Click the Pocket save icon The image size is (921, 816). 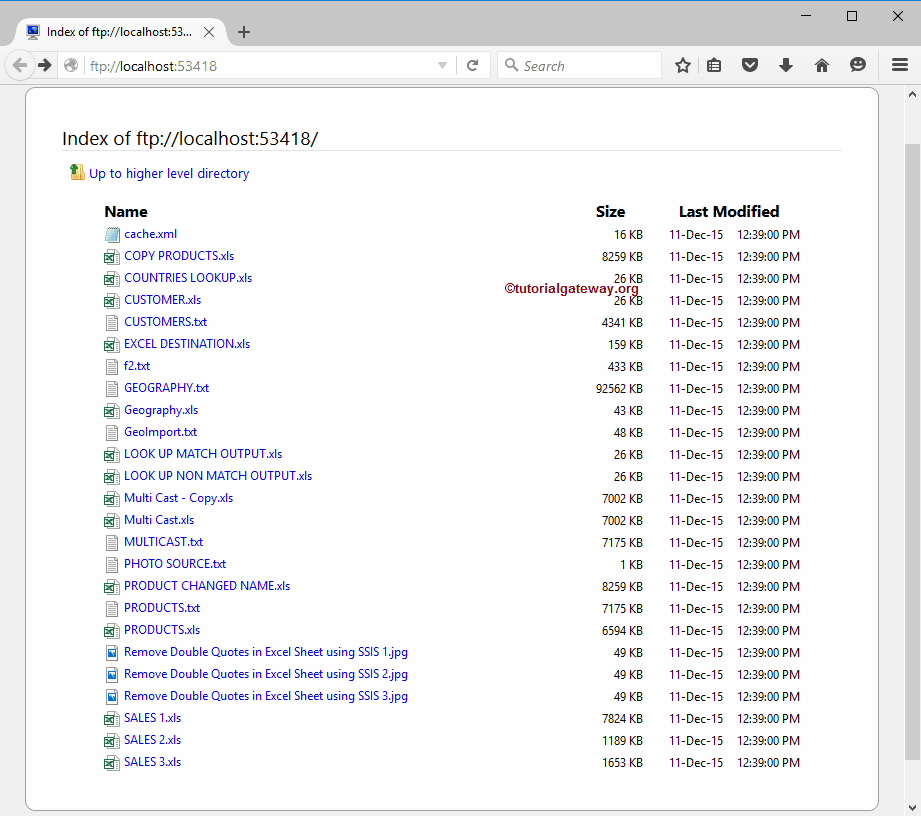click(x=749, y=66)
